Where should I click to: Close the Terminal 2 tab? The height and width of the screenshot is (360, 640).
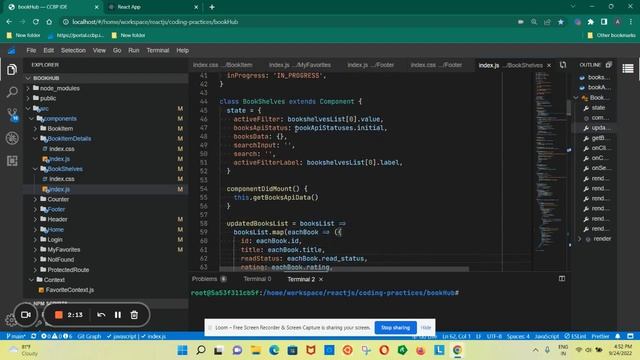(321, 279)
